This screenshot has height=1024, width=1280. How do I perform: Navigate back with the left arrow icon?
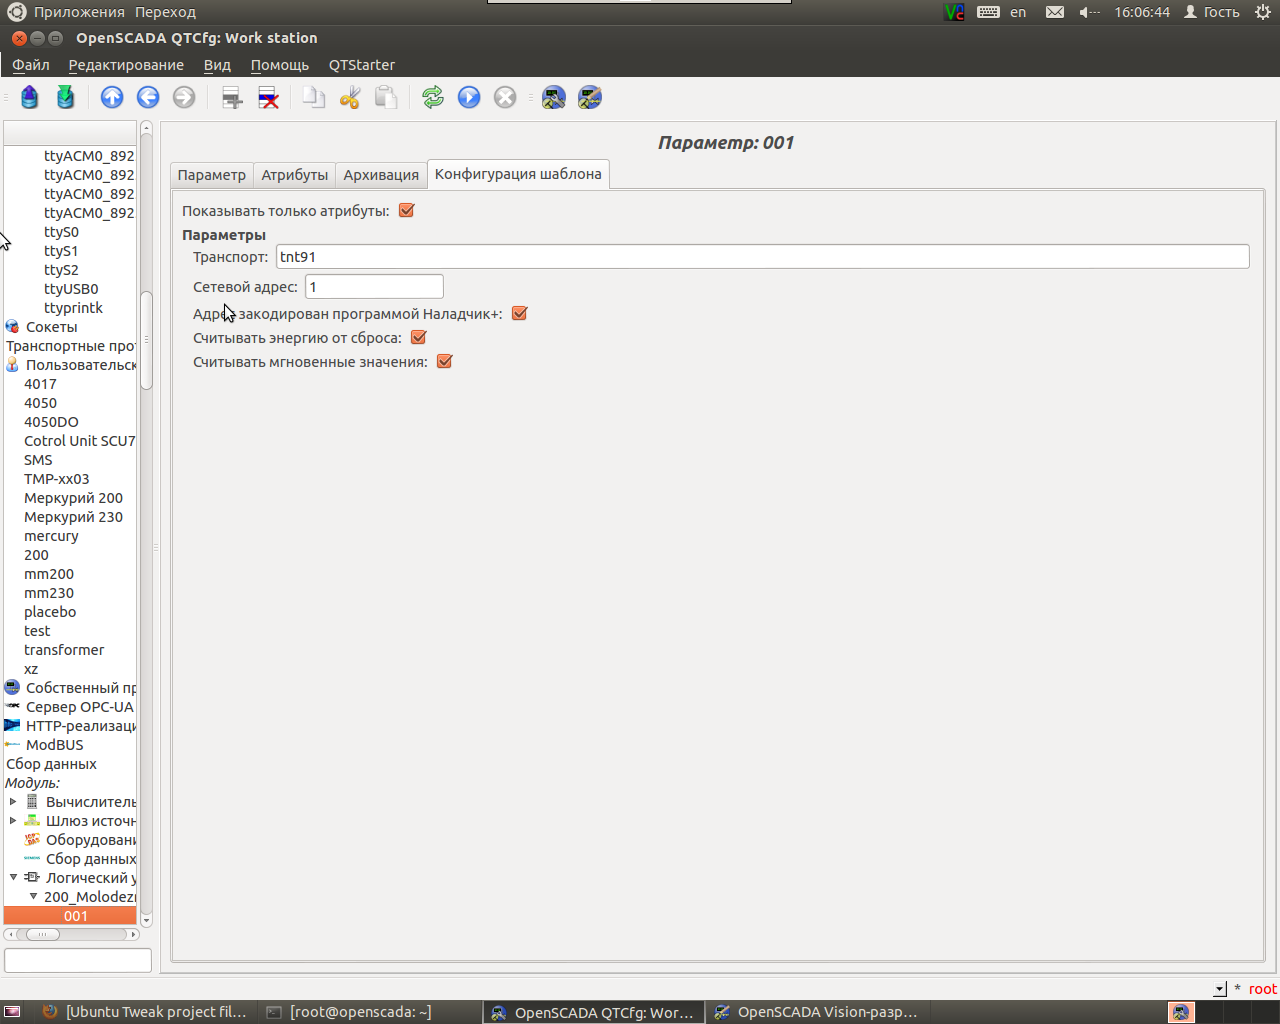coord(148,97)
